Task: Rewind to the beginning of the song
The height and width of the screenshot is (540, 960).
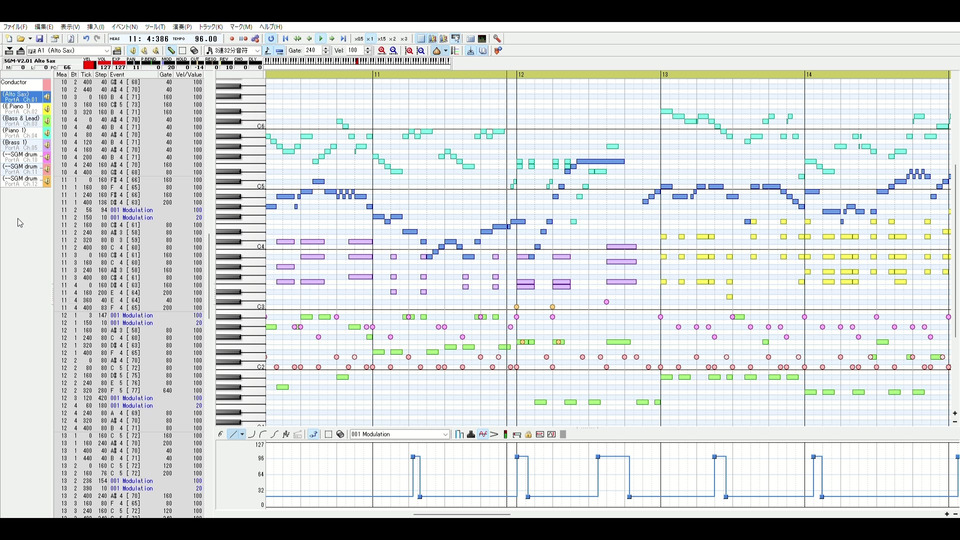Action: [285, 39]
